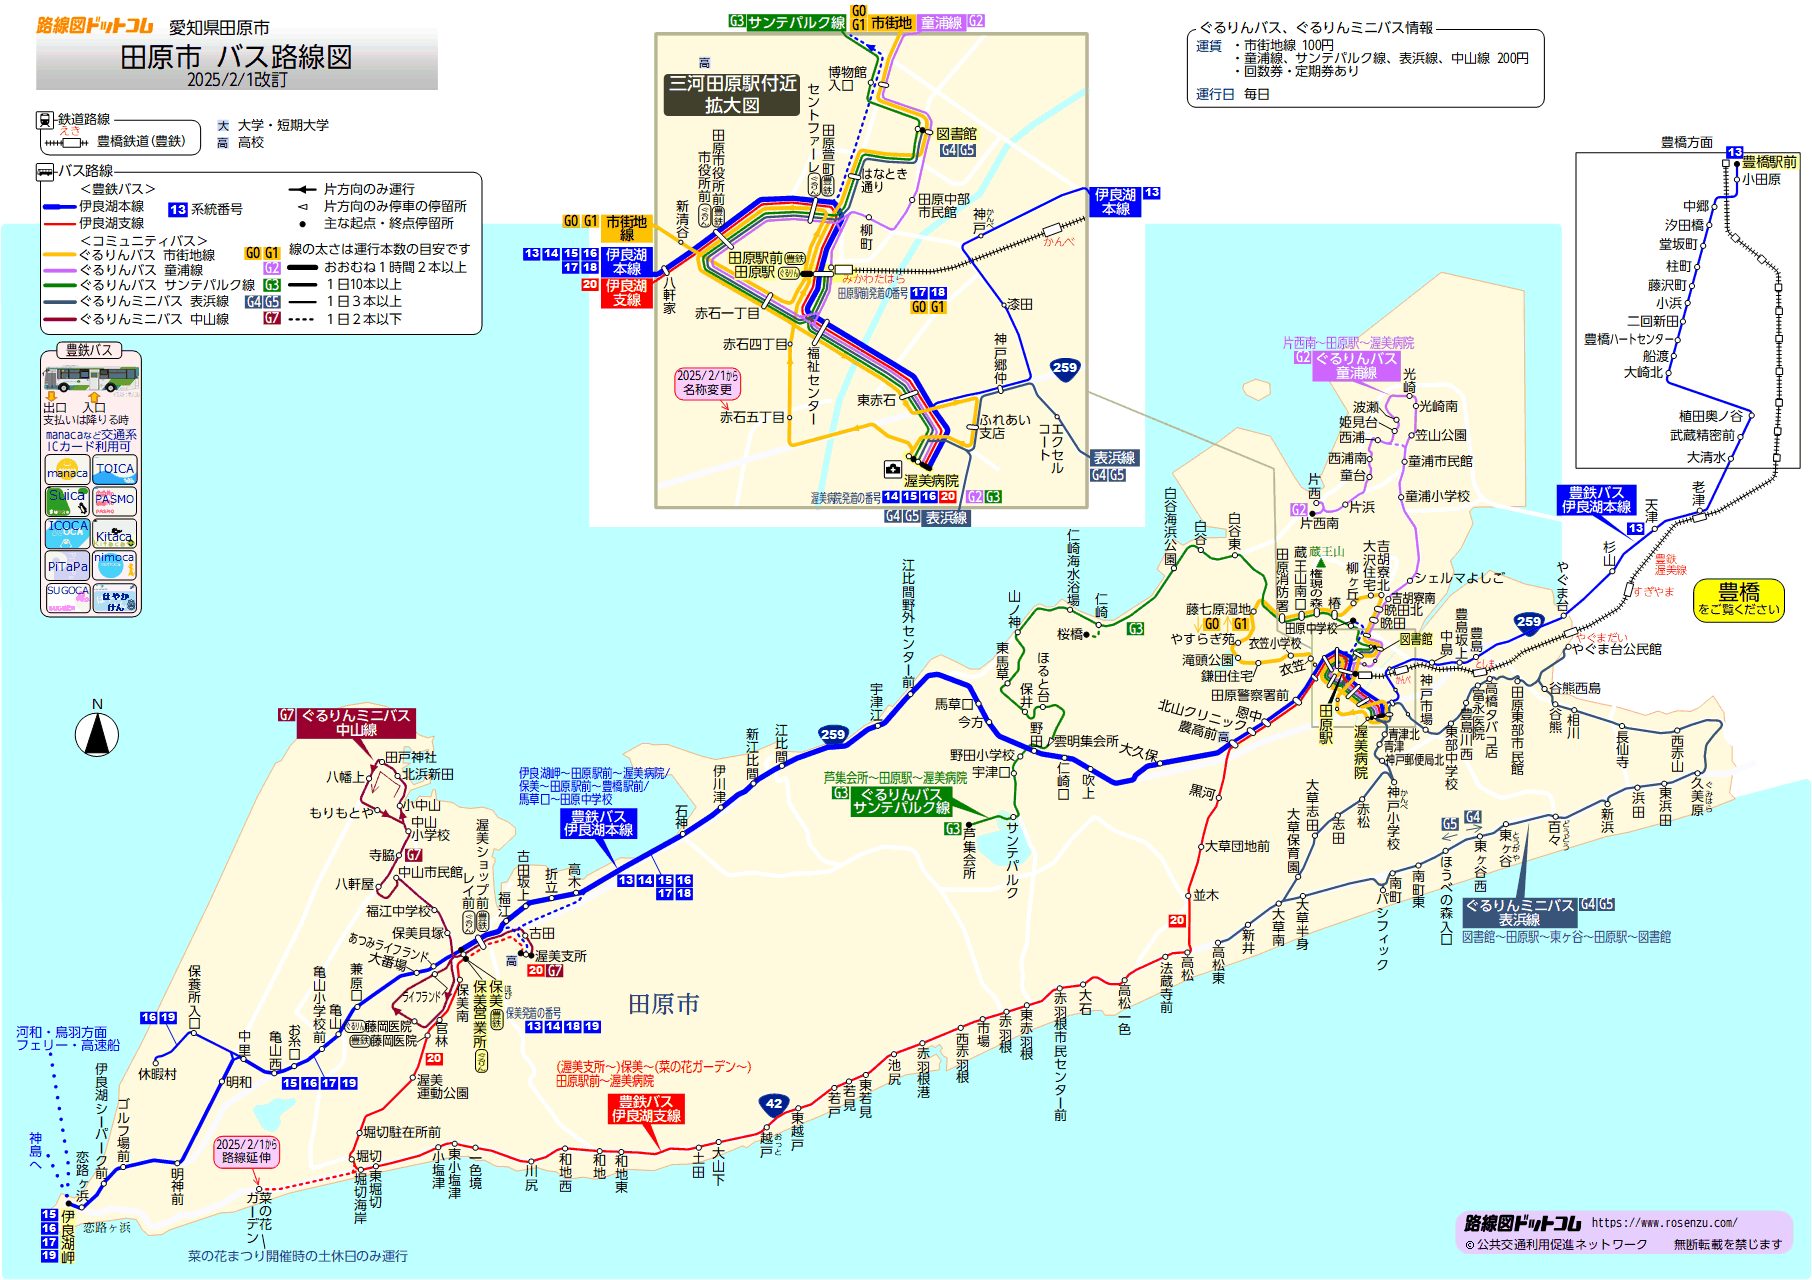Image resolution: width=1812 pixels, height=1280 pixels.
Task: Click the 武蔵精密前 stop label
Action: [x=1702, y=435]
